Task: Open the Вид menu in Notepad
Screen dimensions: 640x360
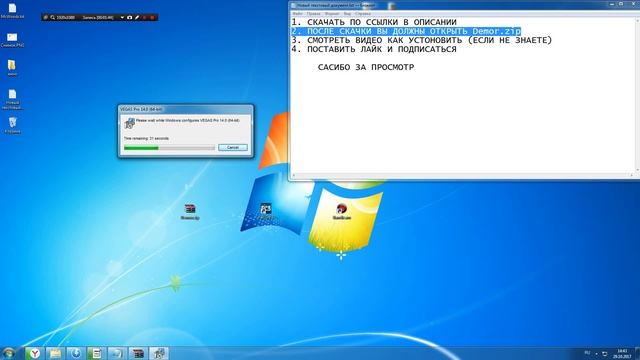Action: point(347,14)
